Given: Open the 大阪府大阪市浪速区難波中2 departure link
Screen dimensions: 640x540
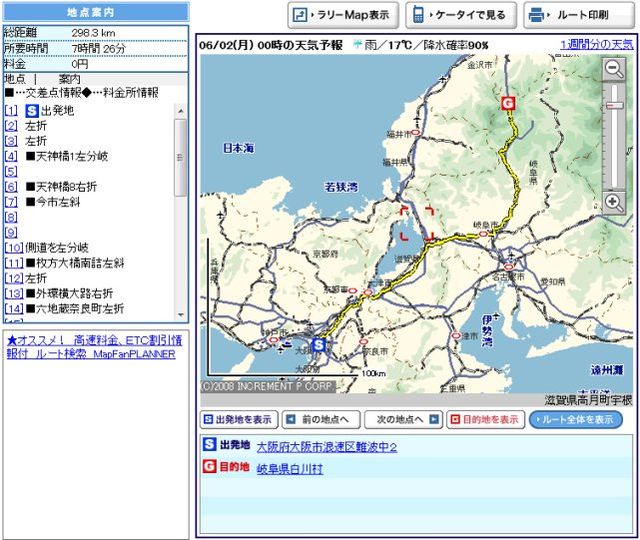Looking at the screenshot, I should [327, 447].
